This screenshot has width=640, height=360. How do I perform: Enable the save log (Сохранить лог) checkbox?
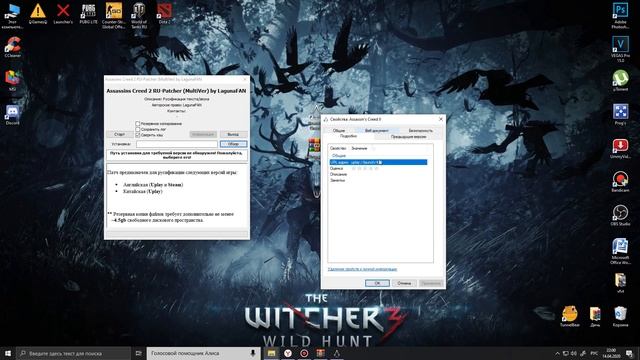click(138, 129)
